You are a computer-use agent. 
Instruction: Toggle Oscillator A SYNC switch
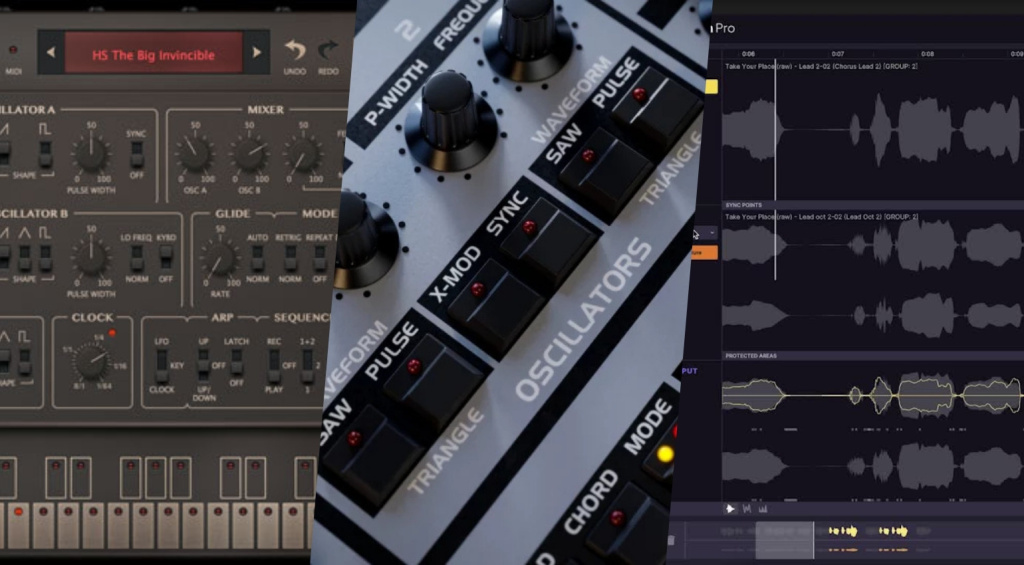click(136, 154)
